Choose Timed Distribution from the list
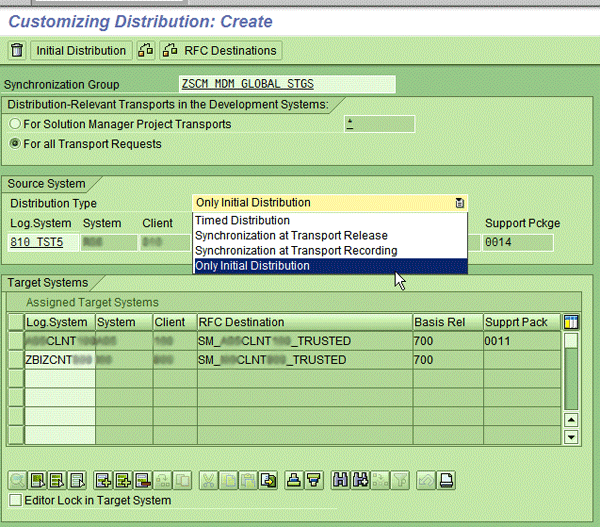Viewport: 600px width, 527px height. (331, 220)
